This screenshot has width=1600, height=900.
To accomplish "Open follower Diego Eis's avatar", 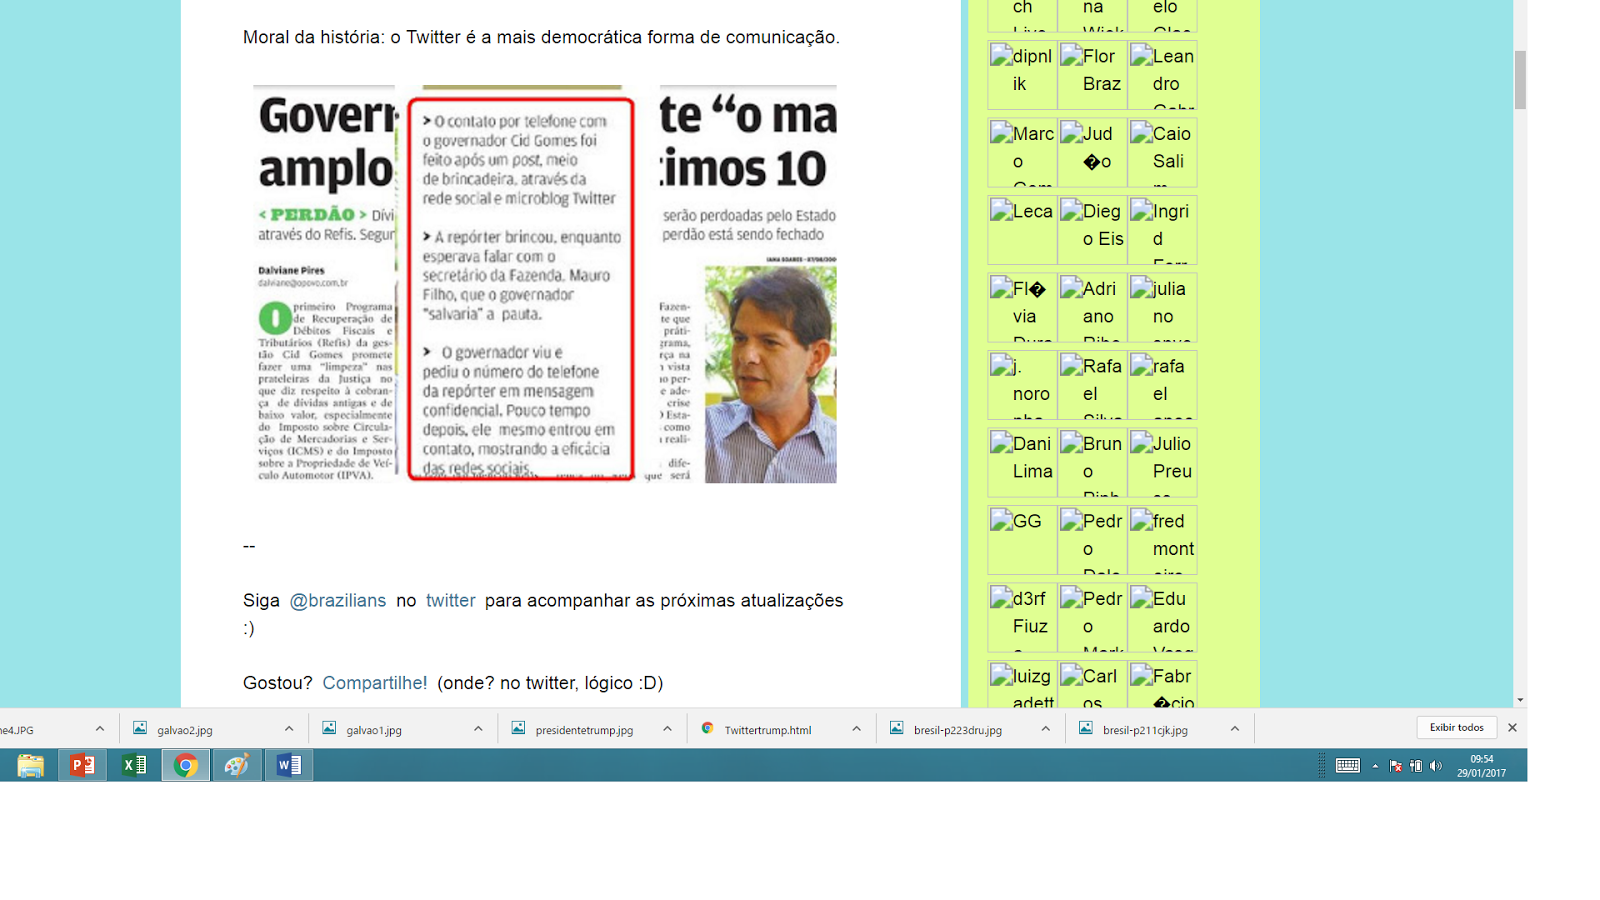I will coord(1092,230).
